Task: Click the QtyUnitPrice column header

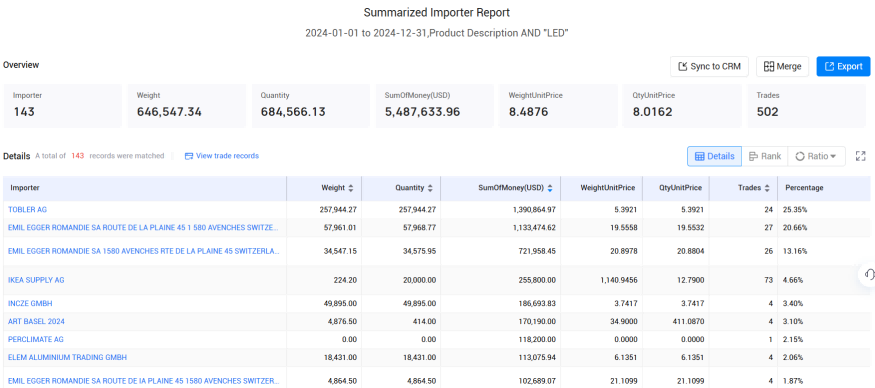Action: [676, 188]
